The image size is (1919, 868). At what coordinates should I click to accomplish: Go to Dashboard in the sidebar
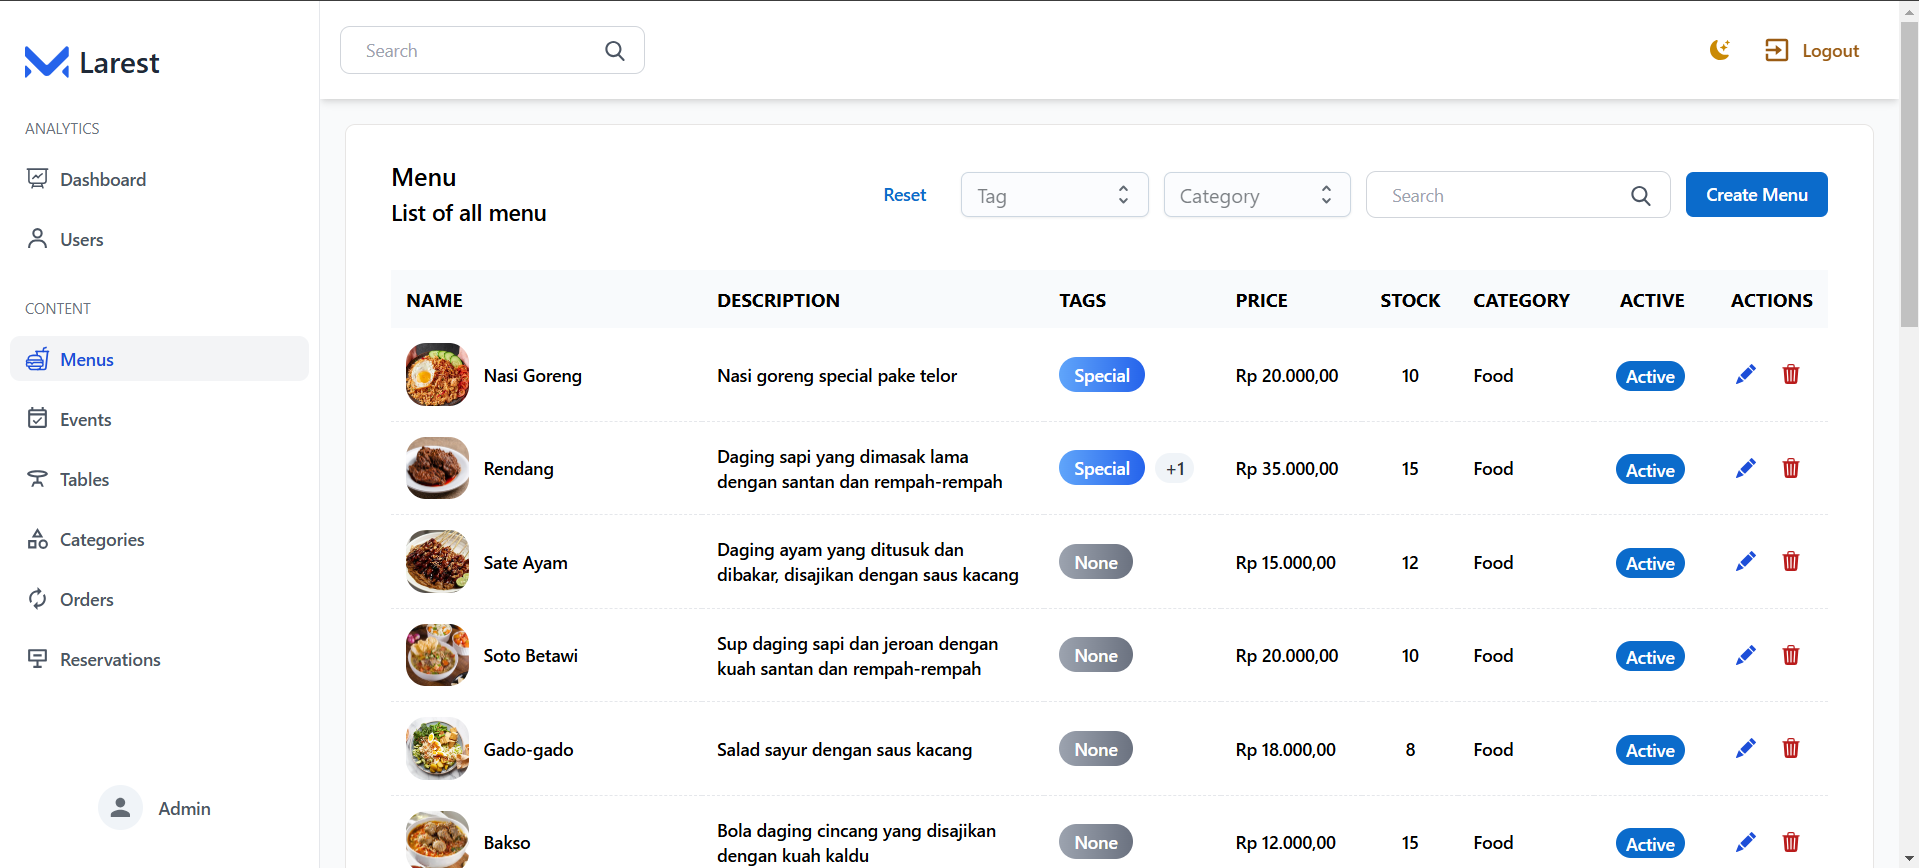102,180
